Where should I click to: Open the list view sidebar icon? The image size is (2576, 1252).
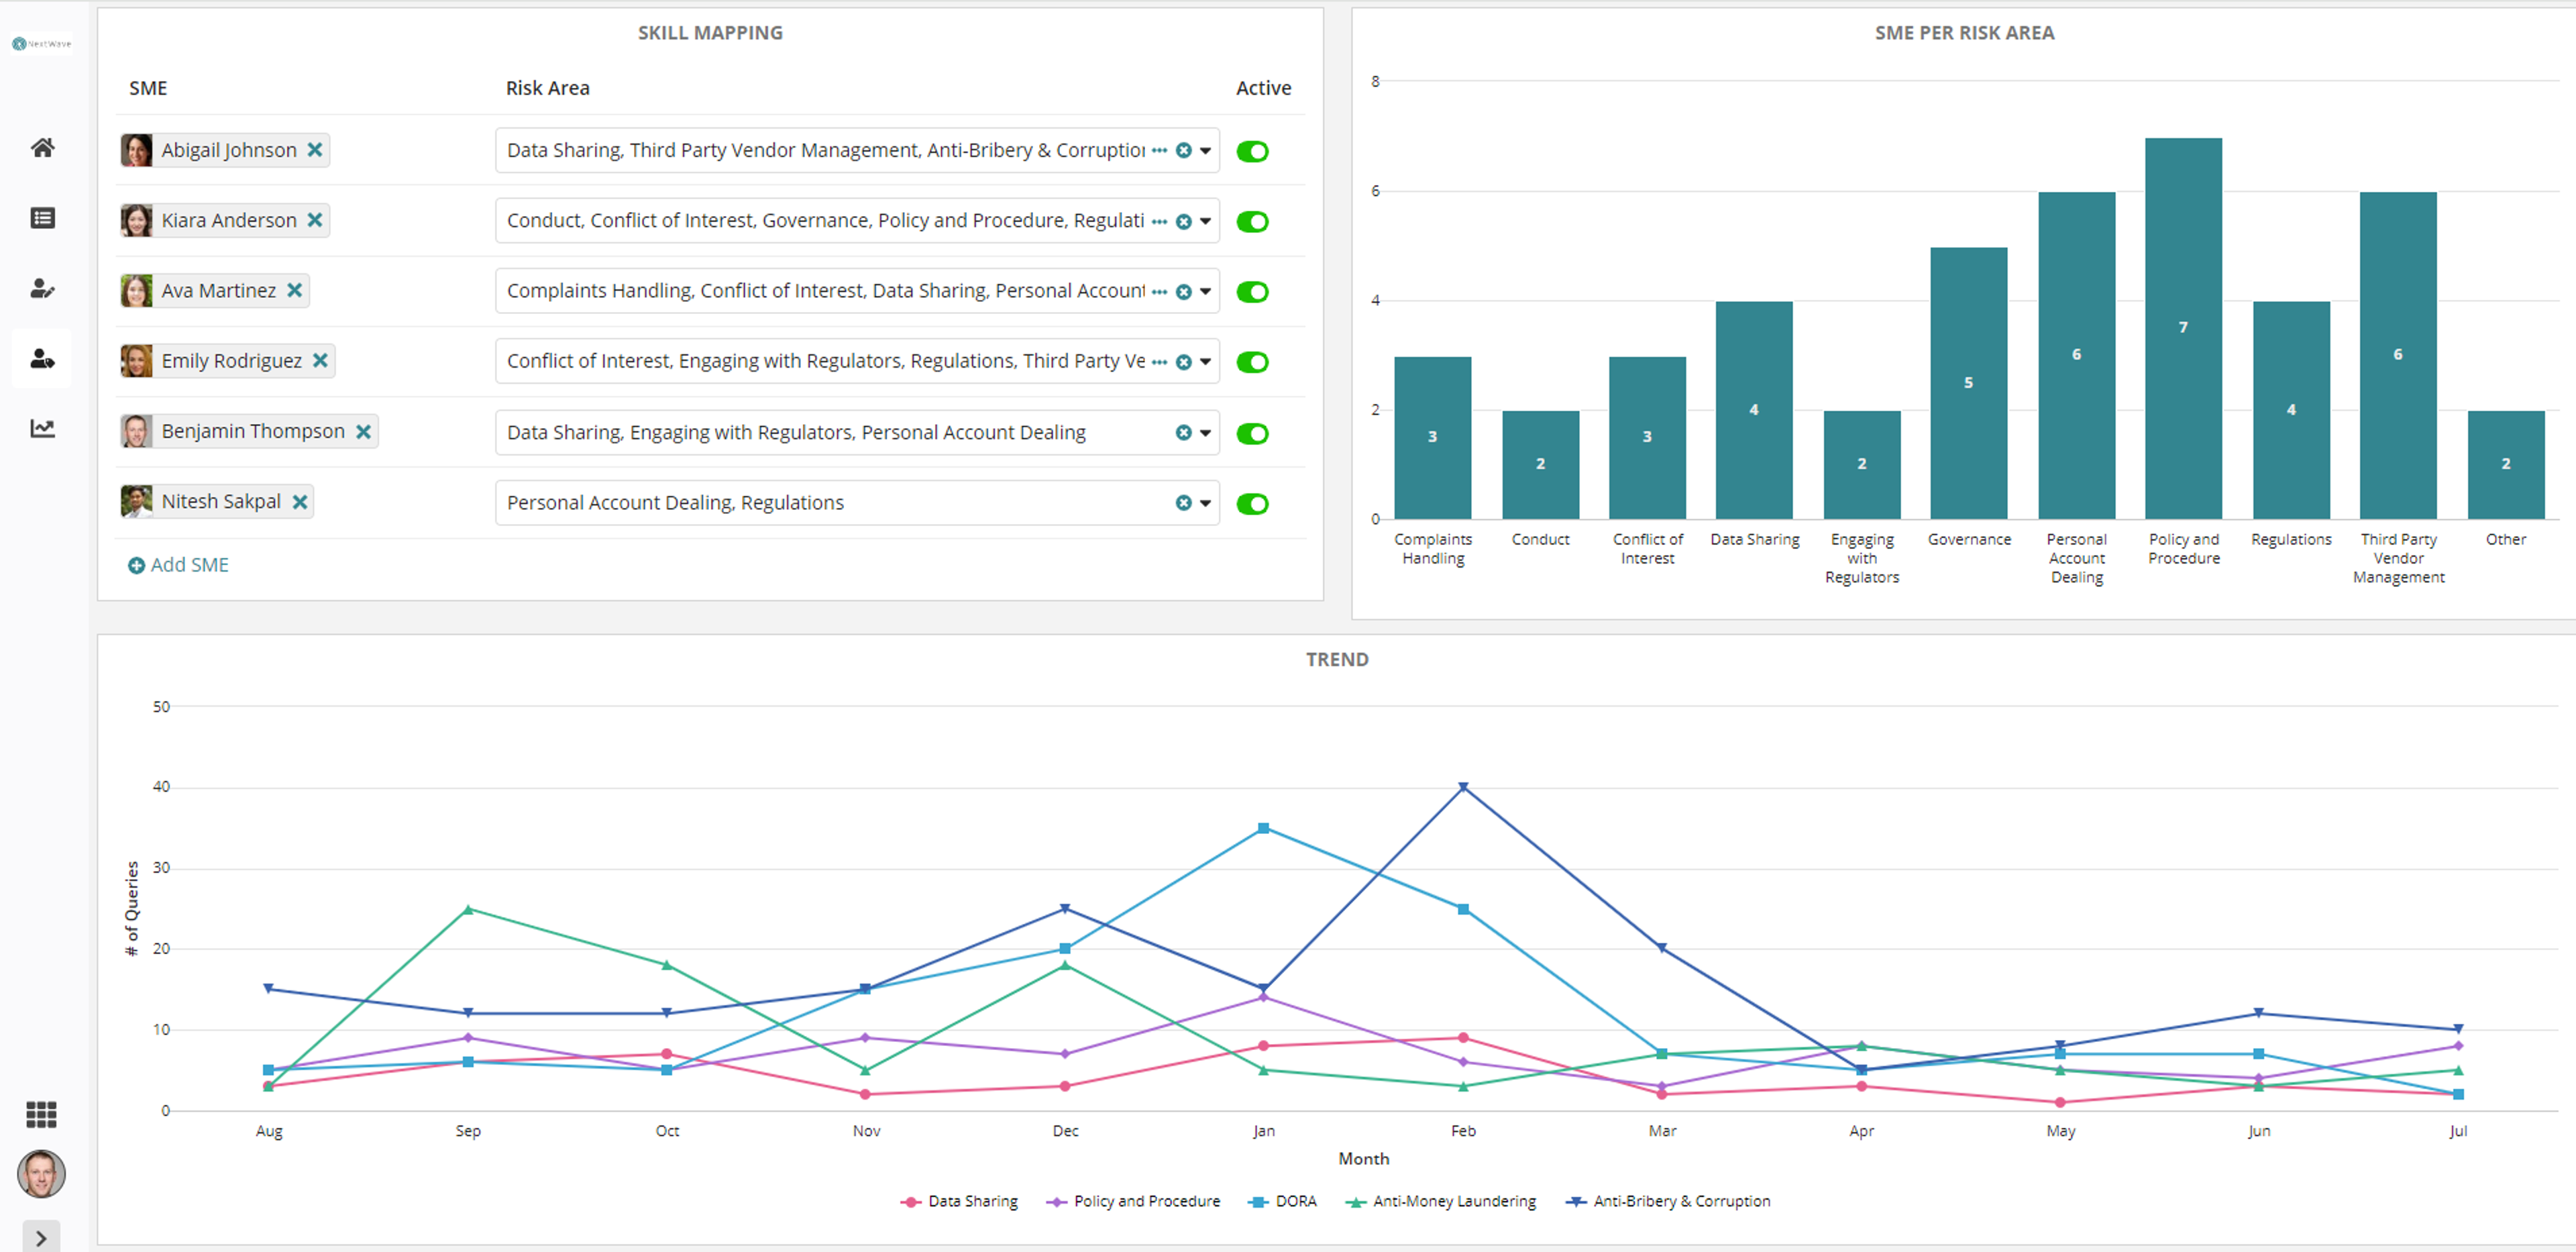coord(42,218)
